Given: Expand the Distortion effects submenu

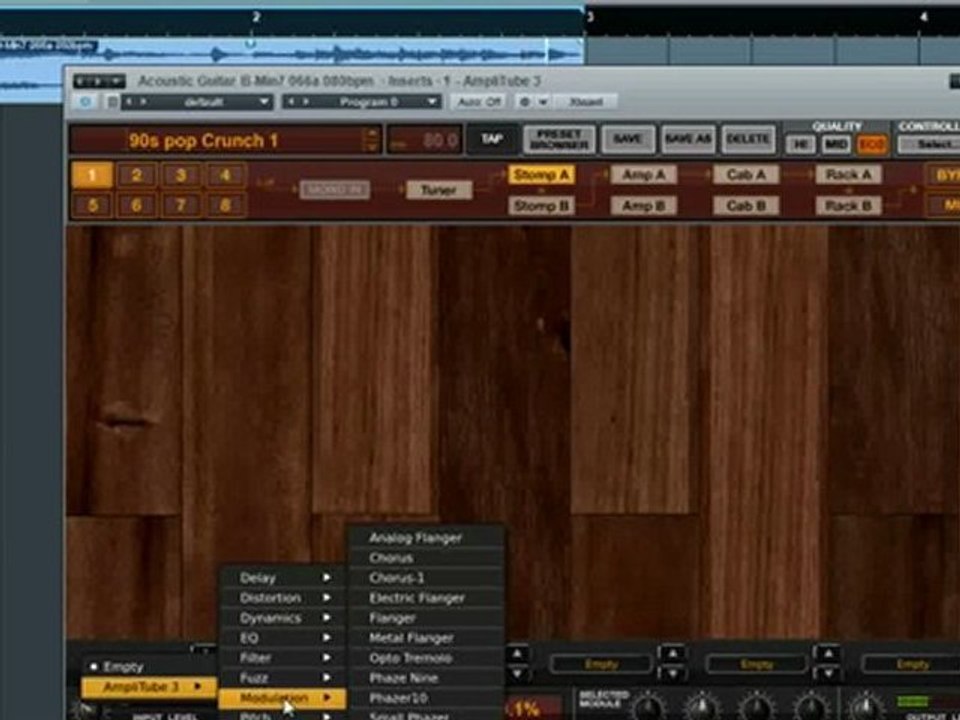Looking at the screenshot, I should pyautogui.click(x=284, y=598).
